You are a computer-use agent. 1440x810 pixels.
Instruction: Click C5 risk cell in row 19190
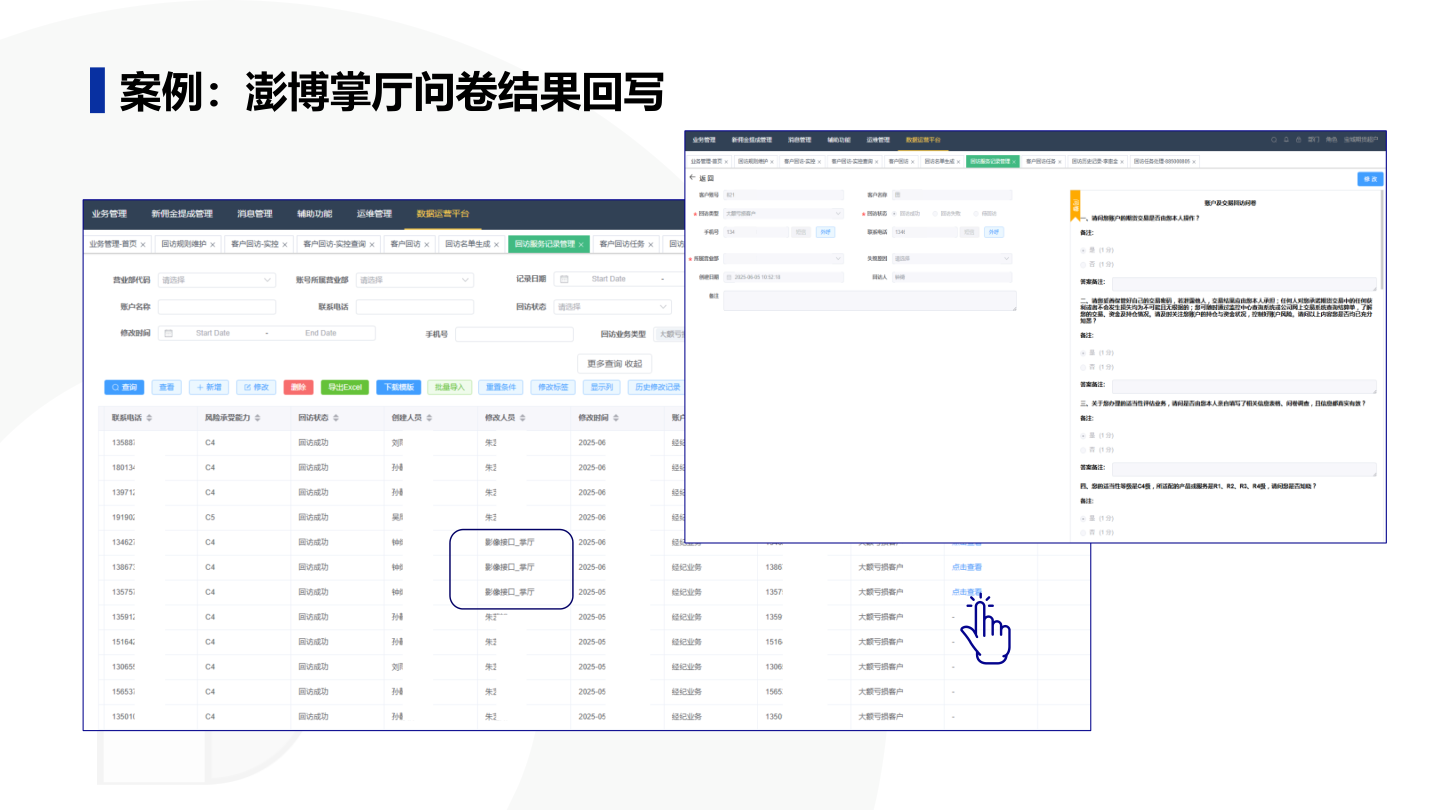click(x=210, y=517)
